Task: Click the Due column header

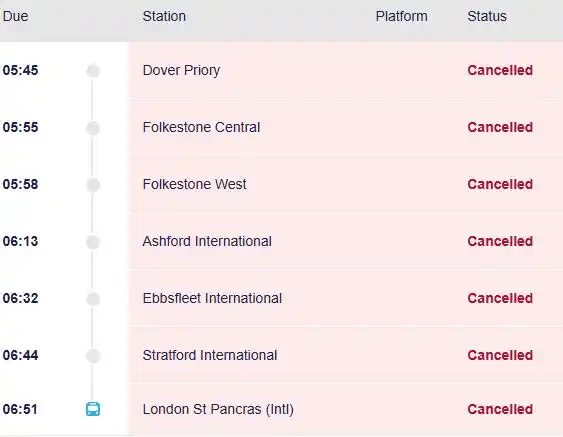Action: tap(15, 16)
